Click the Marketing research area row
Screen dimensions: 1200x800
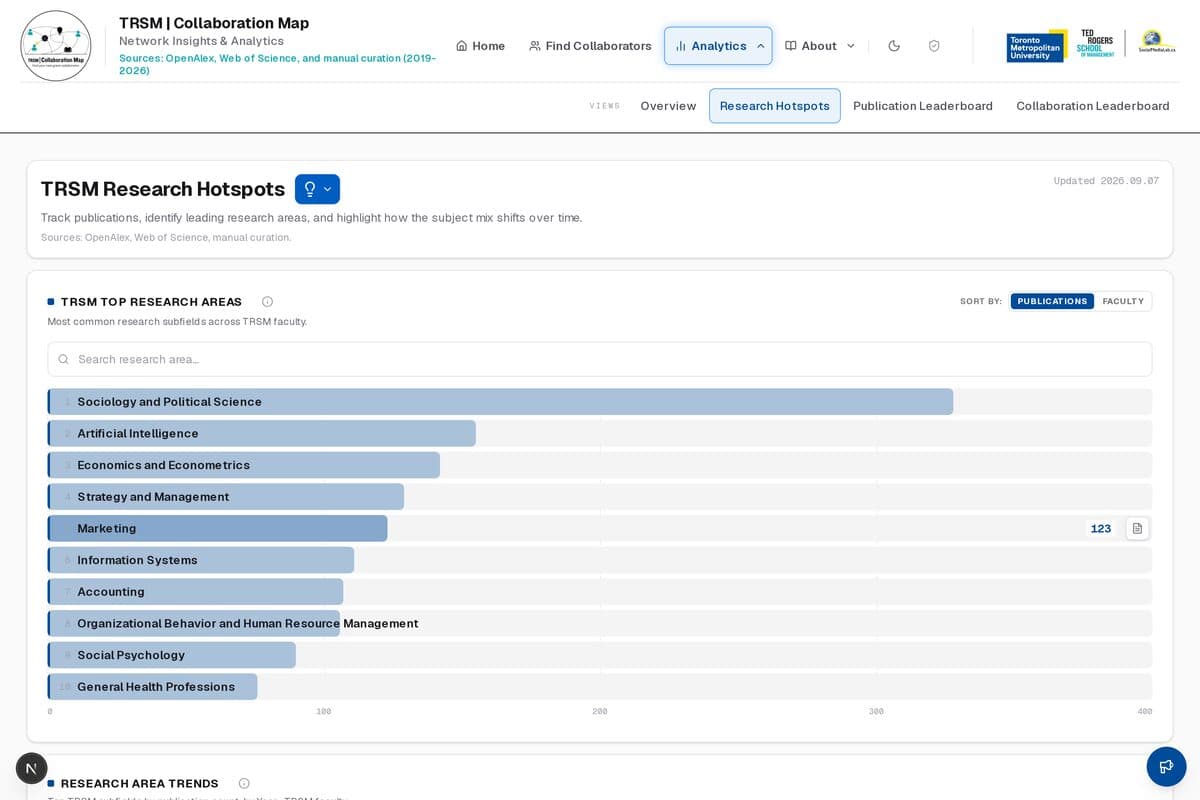click(600, 528)
